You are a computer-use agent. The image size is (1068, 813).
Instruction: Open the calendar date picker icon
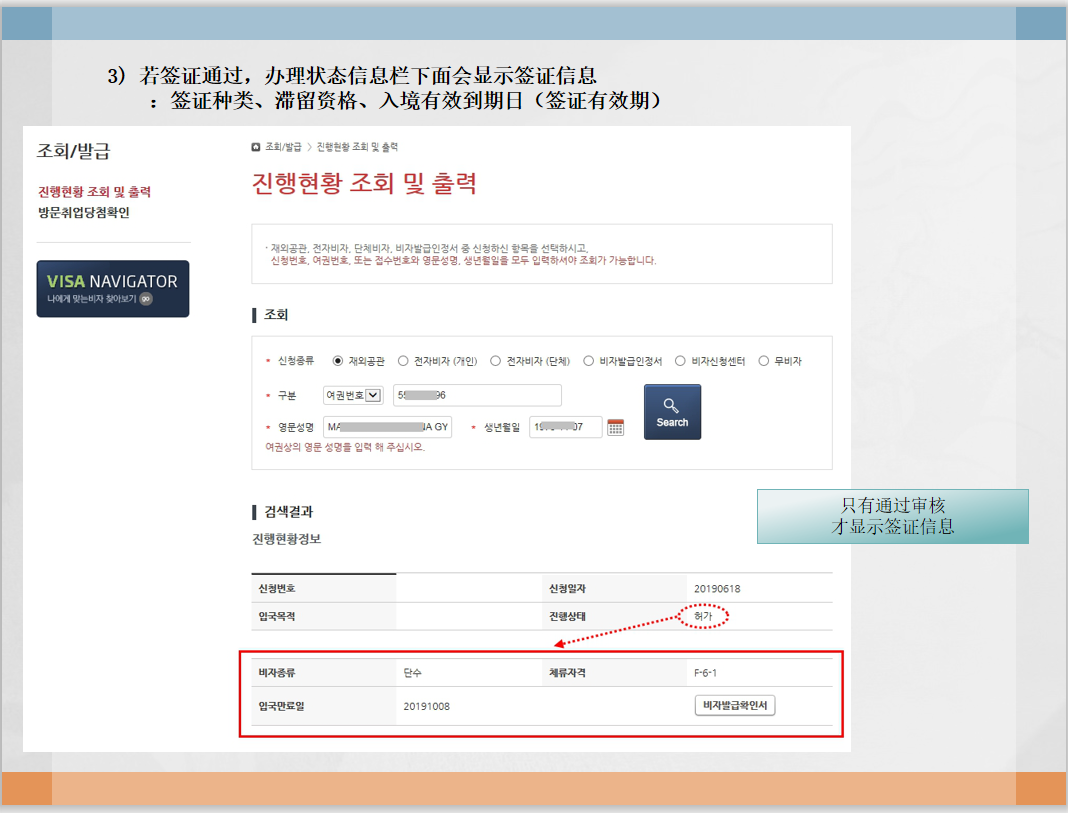[615, 427]
